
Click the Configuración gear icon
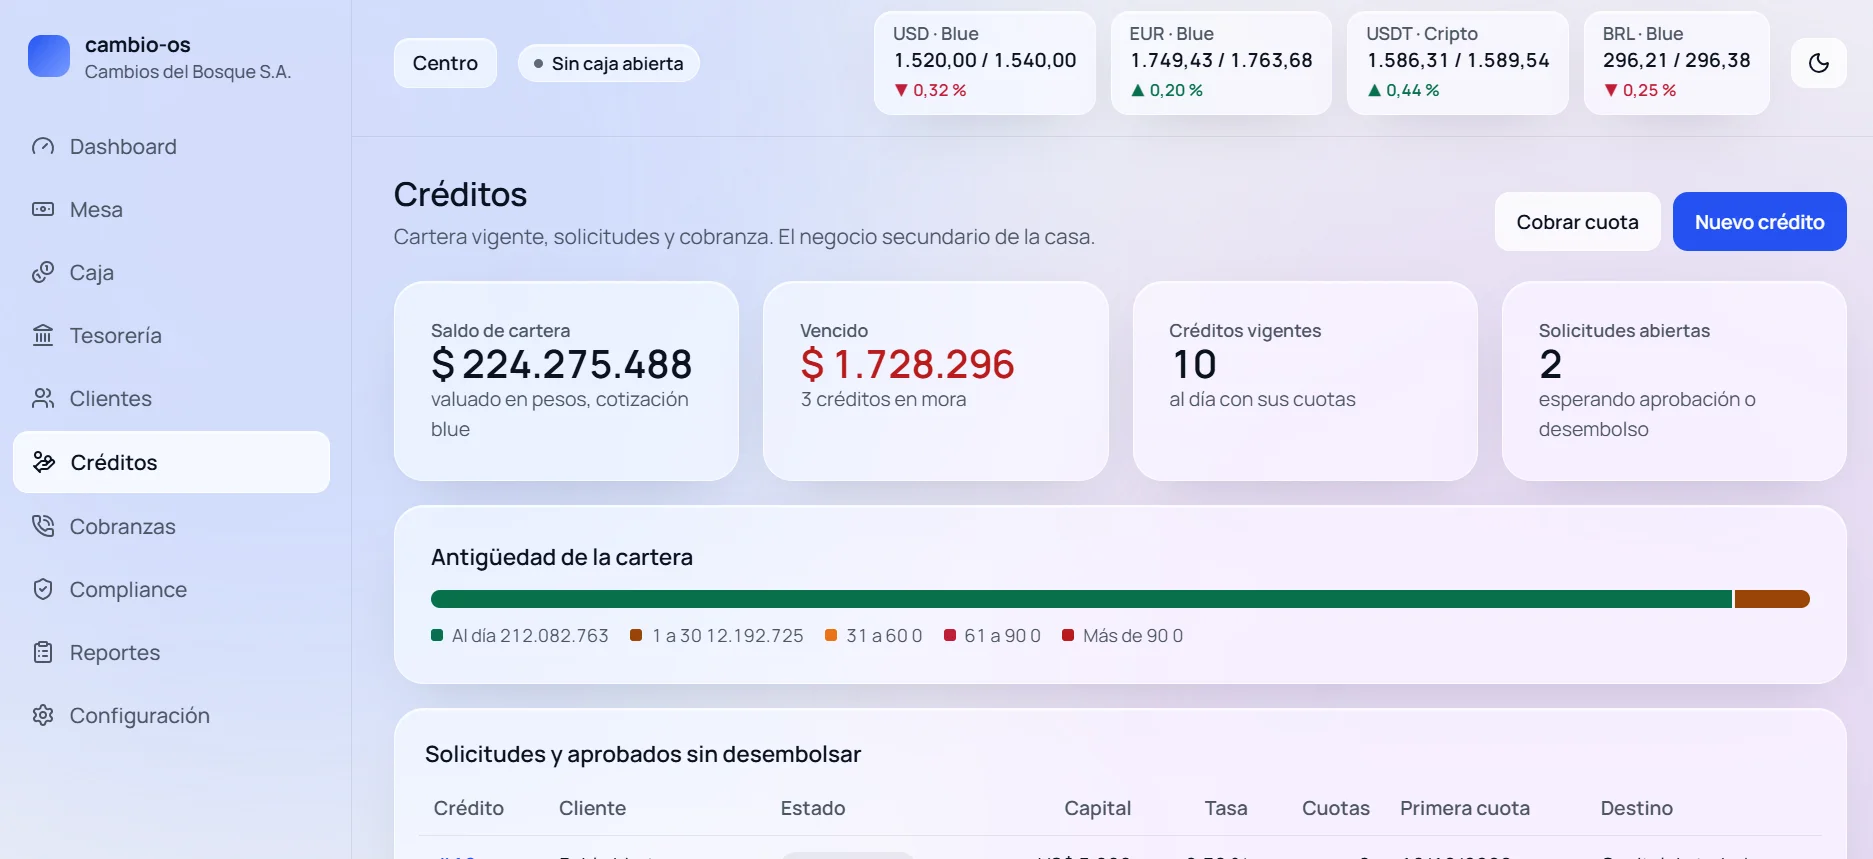[x=43, y=716]
